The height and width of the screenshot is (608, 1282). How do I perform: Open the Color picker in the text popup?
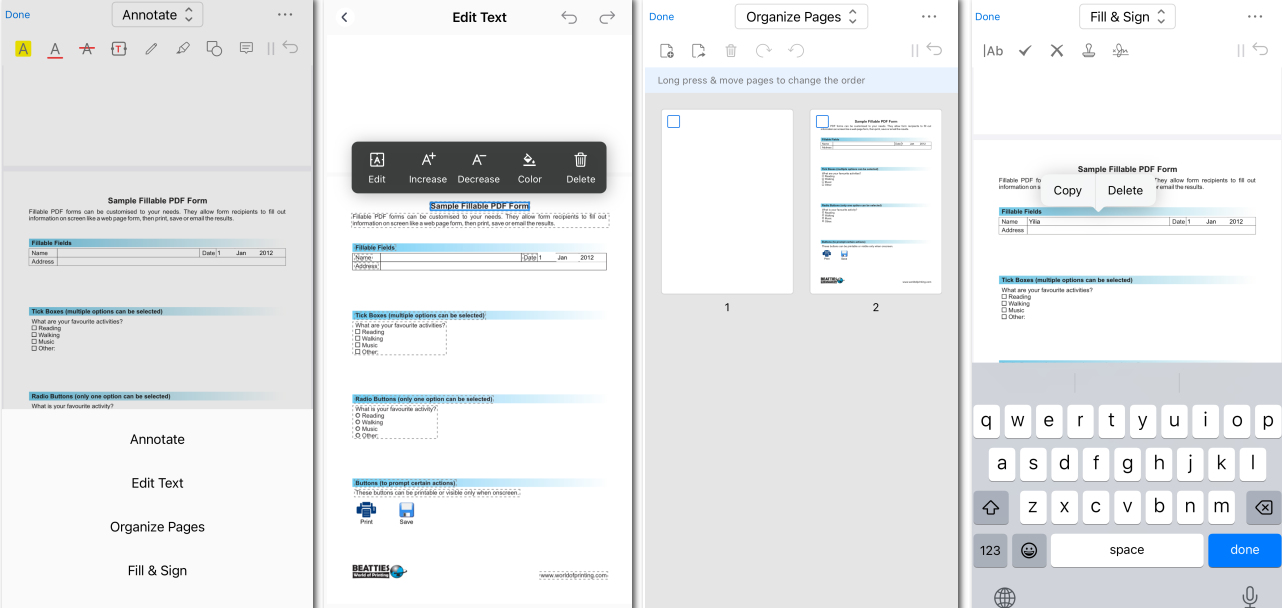[x=529, y=167]
